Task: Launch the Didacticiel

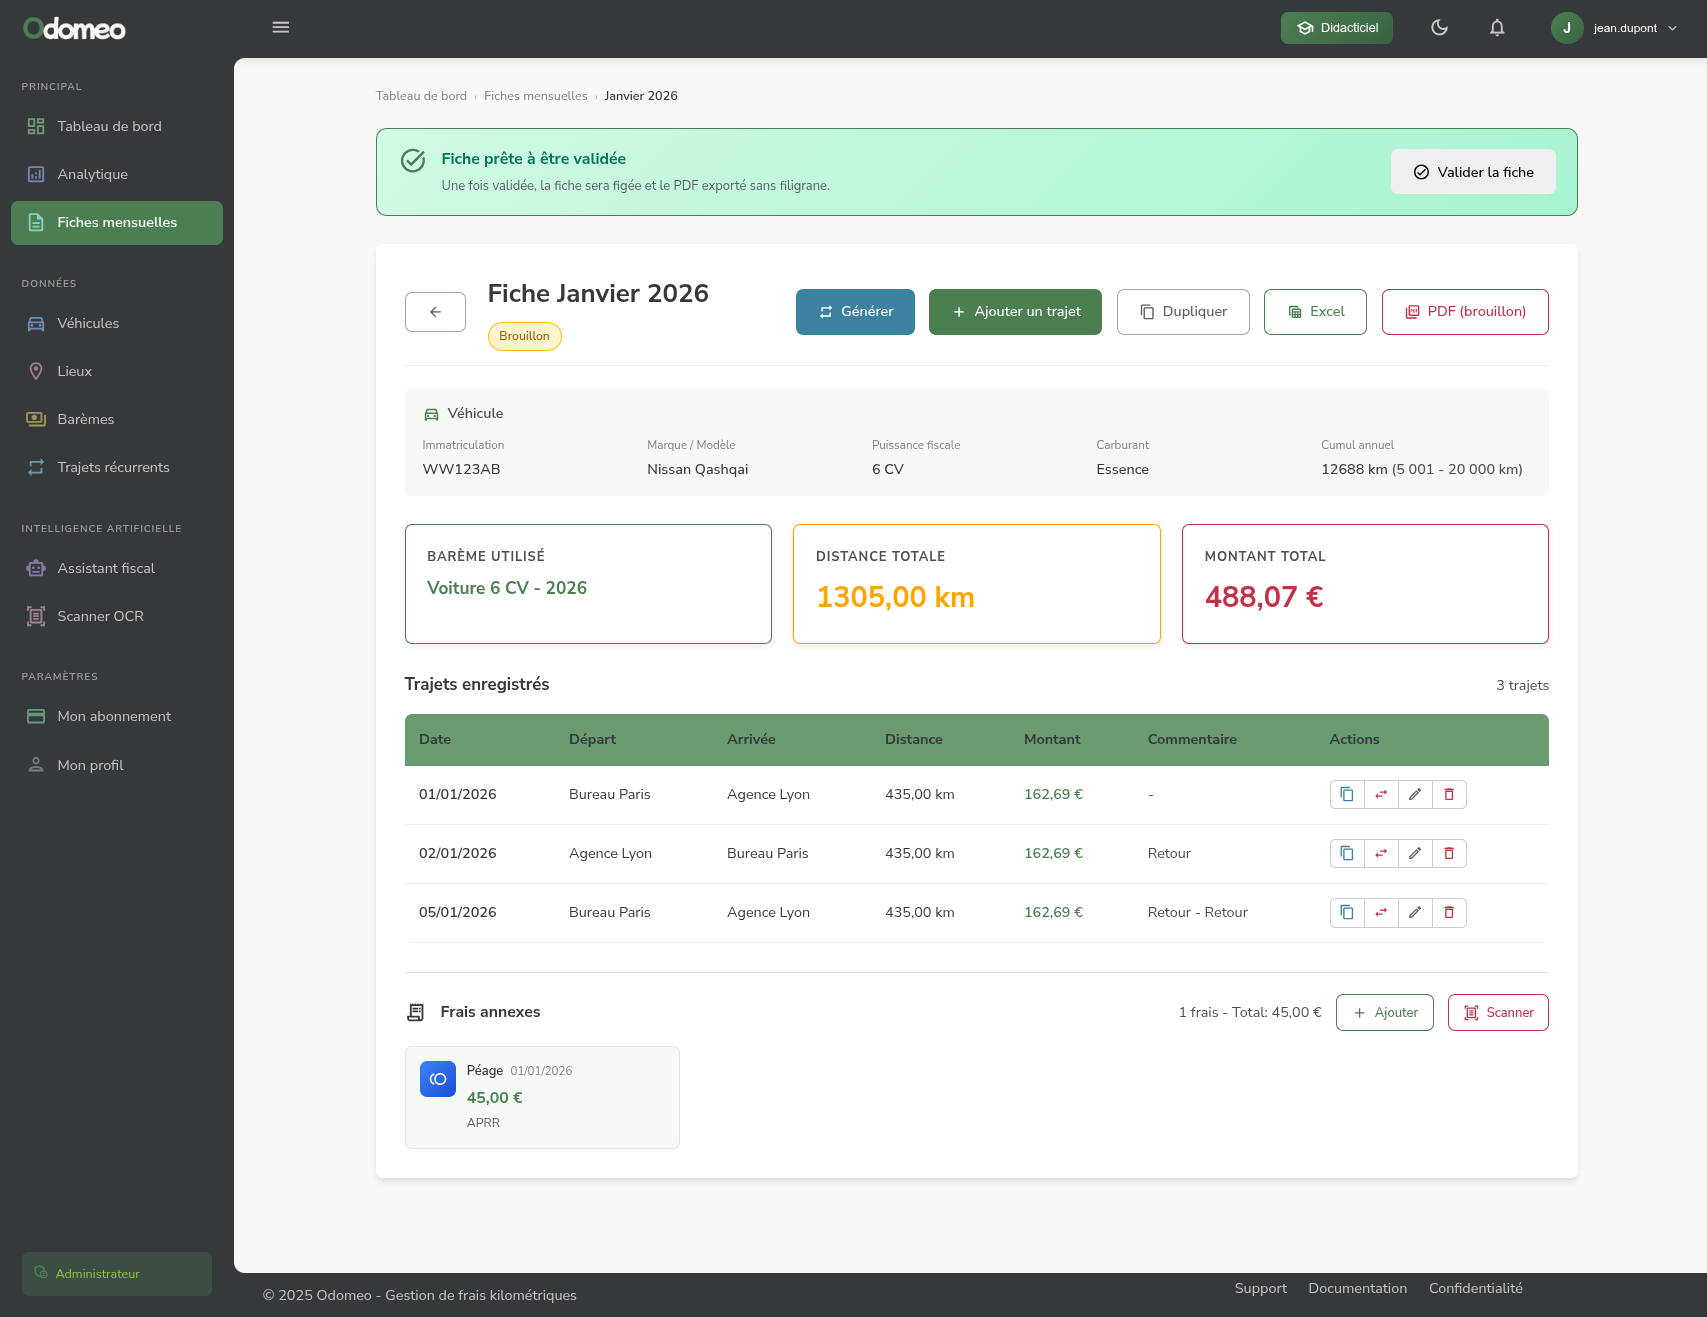Action: coord(1336,27)
